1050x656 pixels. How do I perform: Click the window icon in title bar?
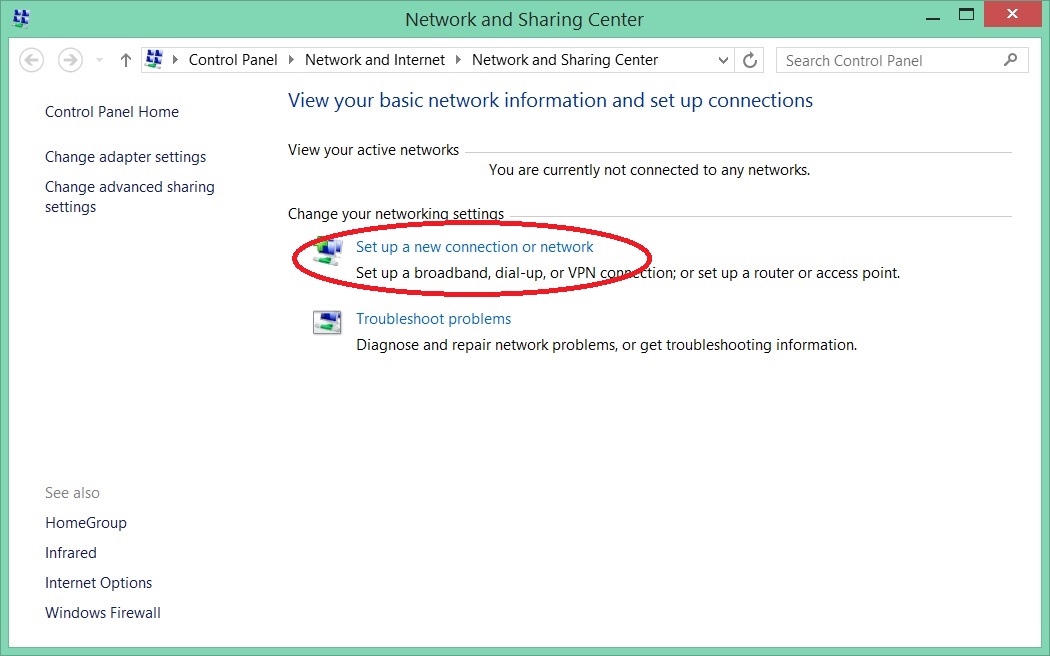coord(20,19)
